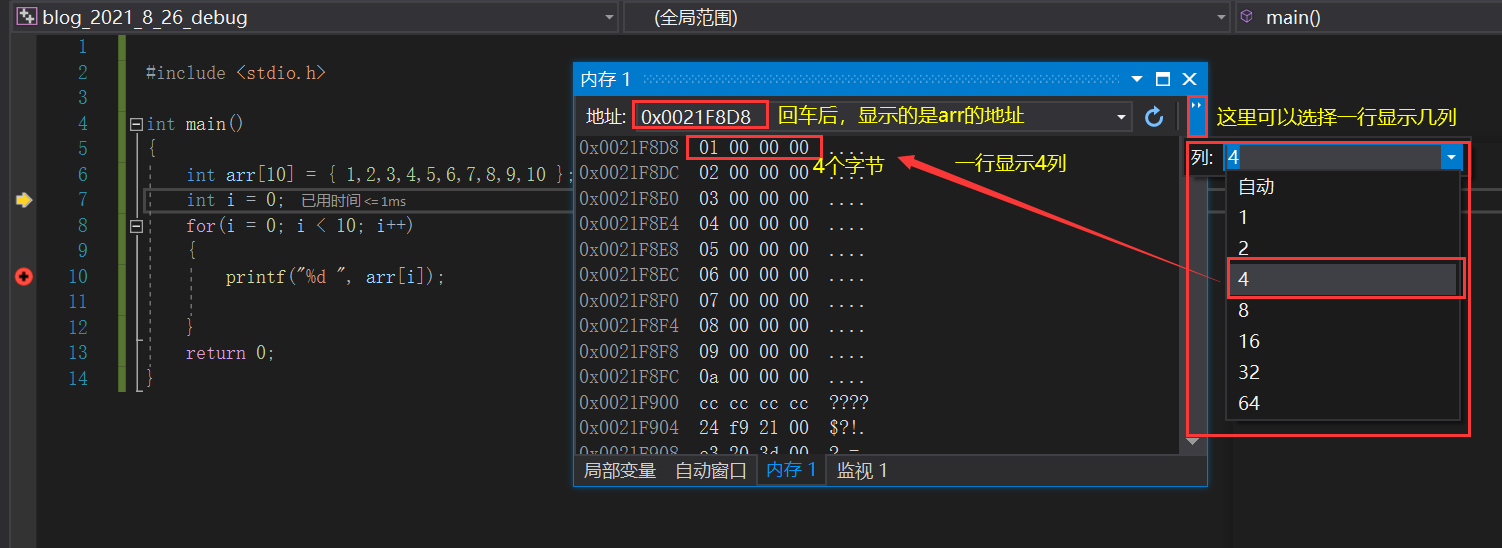Click memory row address 0x0021F8DC
This screenshot has height=548, width=1502.
pyautogui.click(x=629, y=173)
